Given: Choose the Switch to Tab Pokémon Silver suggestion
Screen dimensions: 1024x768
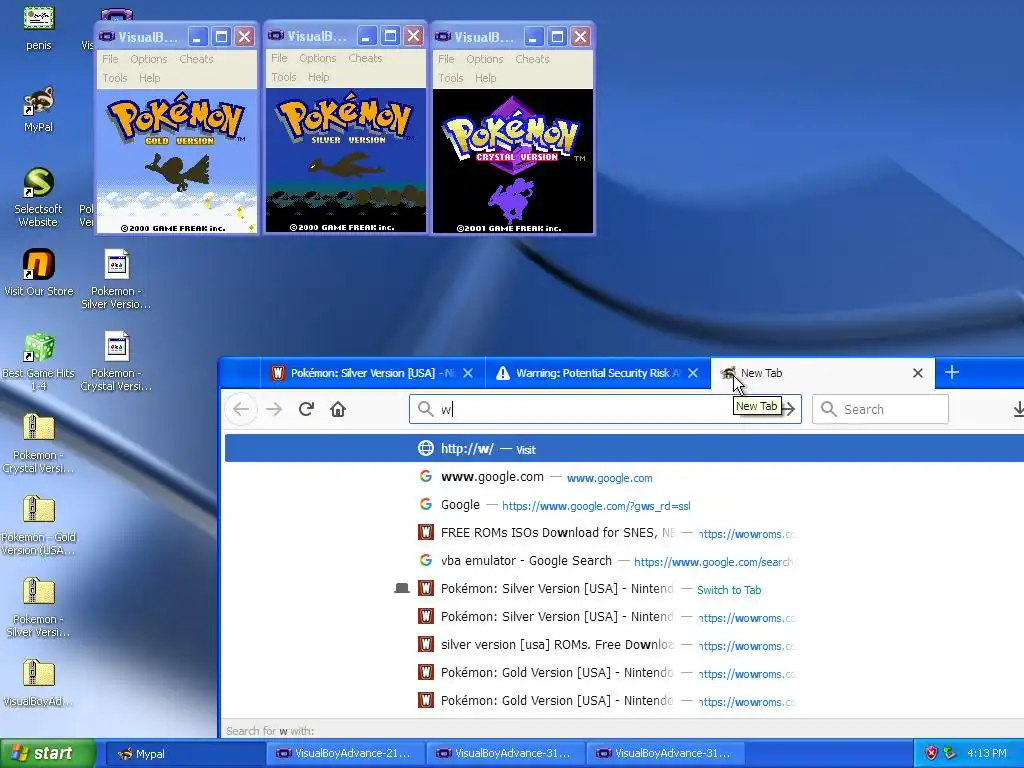Looking at the screenshot, I should [x=624, y=589].
